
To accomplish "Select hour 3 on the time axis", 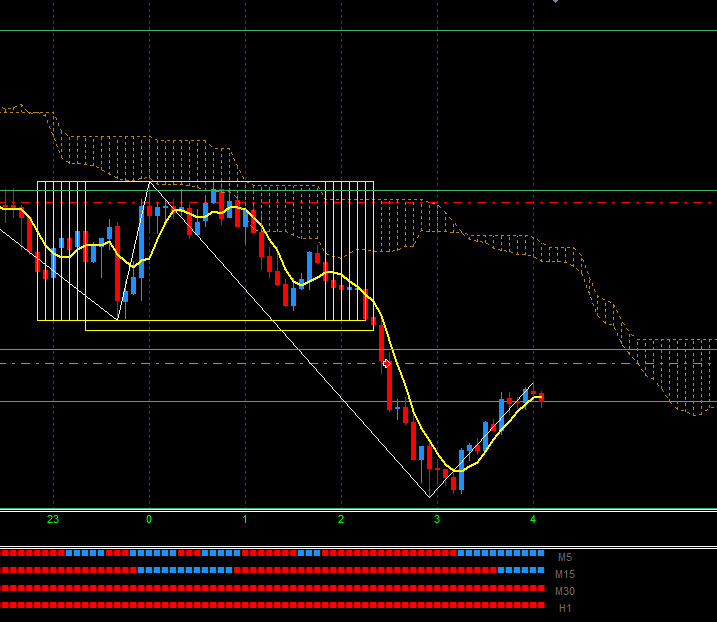I will [437, 520].
